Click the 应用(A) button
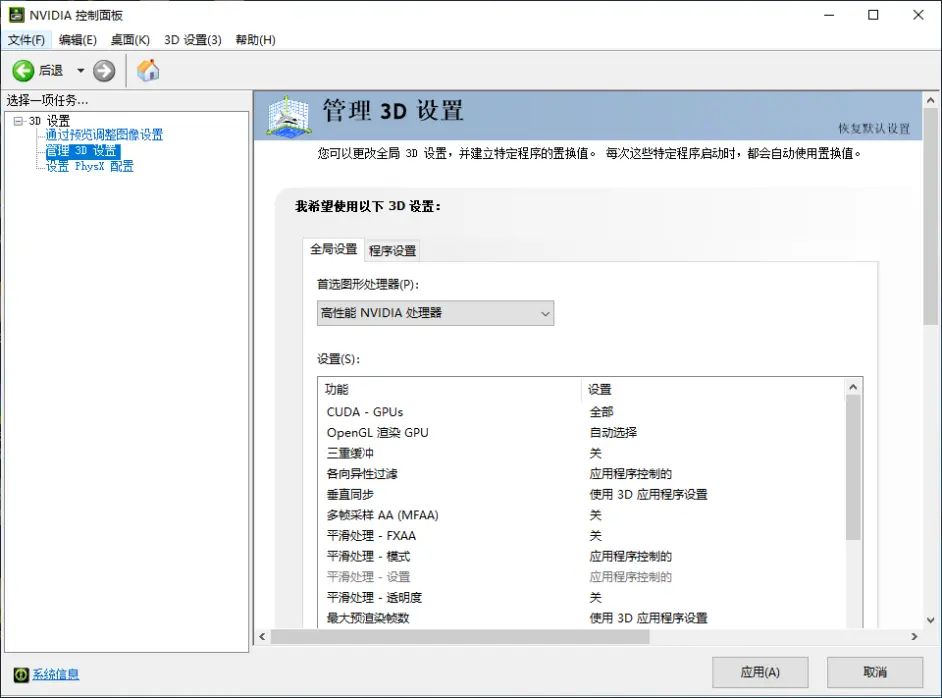Screen dimensions: 942x698 click(760, 672)
